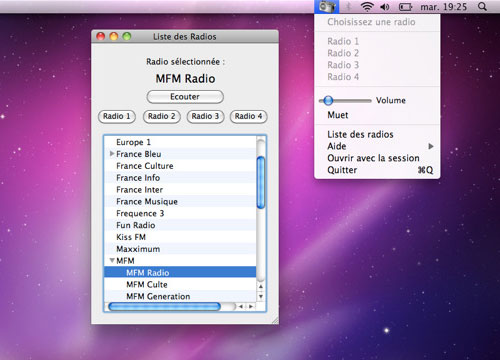
Task: Minimize the Liste des Radios window
Action: pos(114,36)
